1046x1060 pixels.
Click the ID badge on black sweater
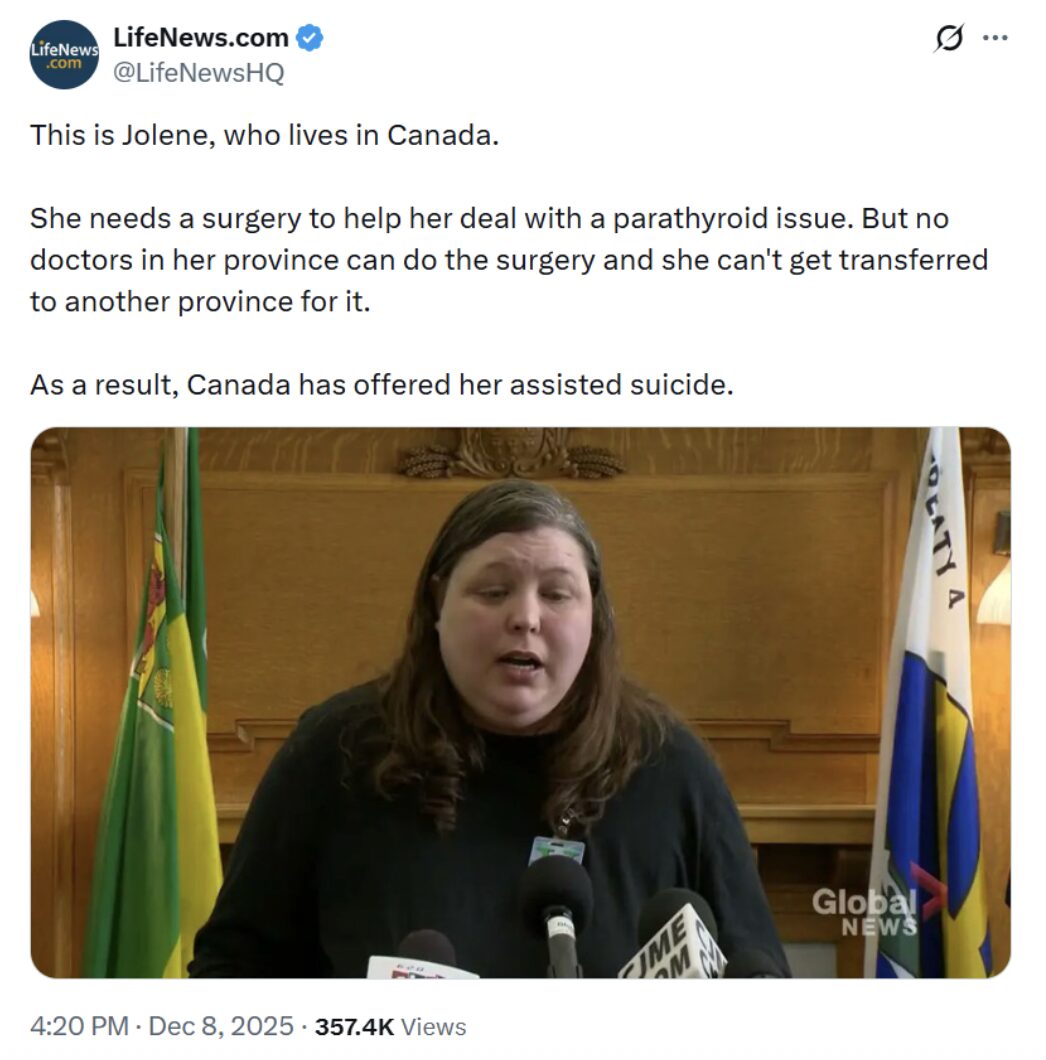pyautogui.click(x=556, y=849)
